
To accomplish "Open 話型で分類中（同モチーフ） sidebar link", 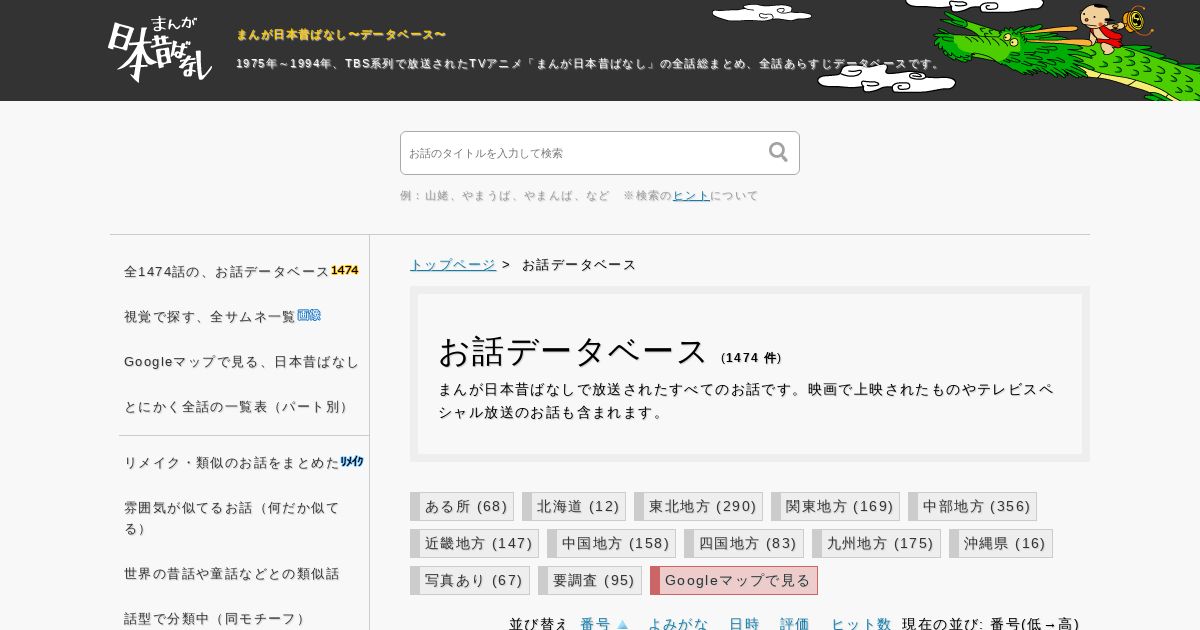I will (x=218, y=619).
